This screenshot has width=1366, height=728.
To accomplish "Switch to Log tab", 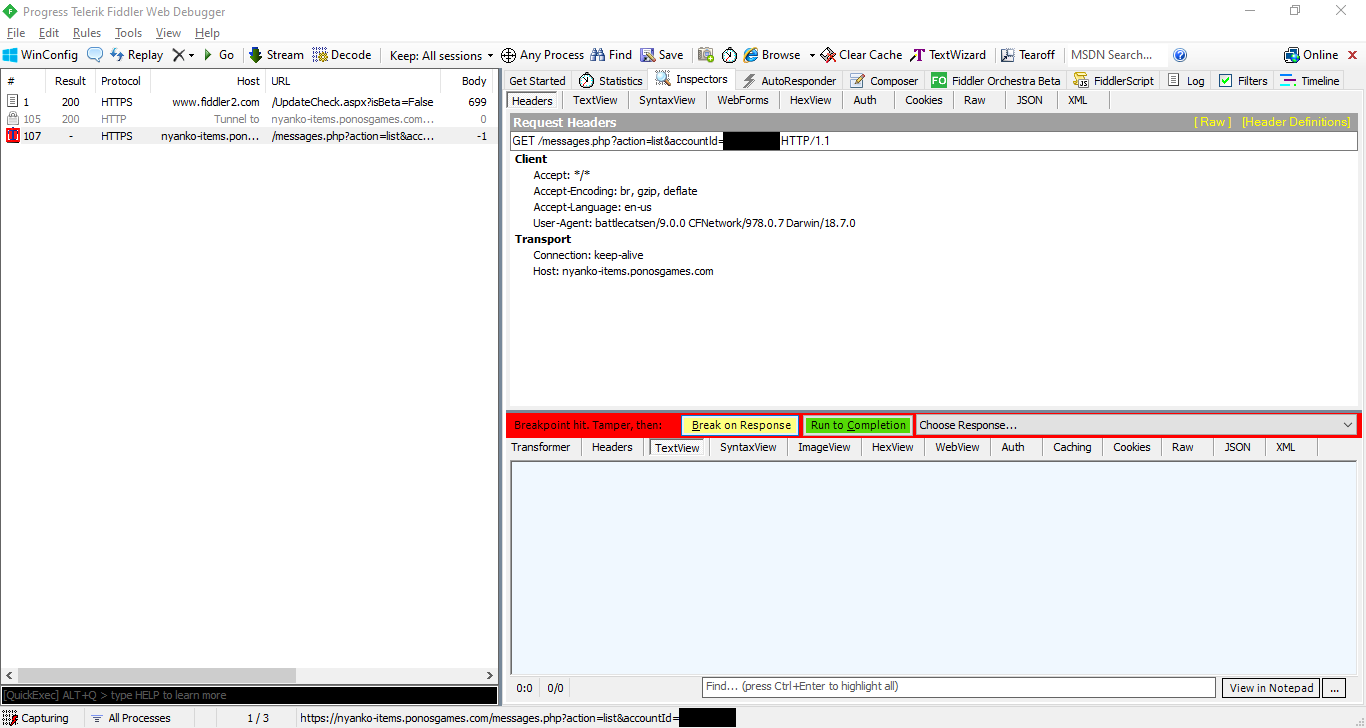I will pos(1186,81).
